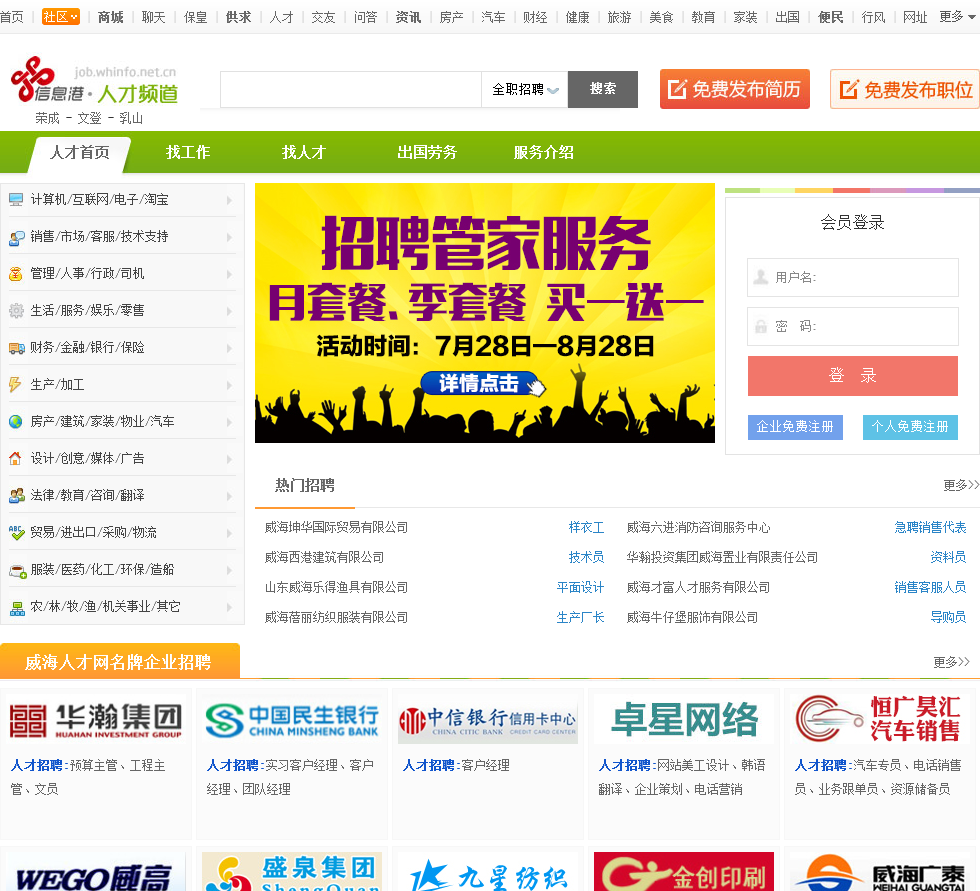Open 威海西港建筑有限公司 company link
Screen dimensions: 980x891
tap(324, 557)
